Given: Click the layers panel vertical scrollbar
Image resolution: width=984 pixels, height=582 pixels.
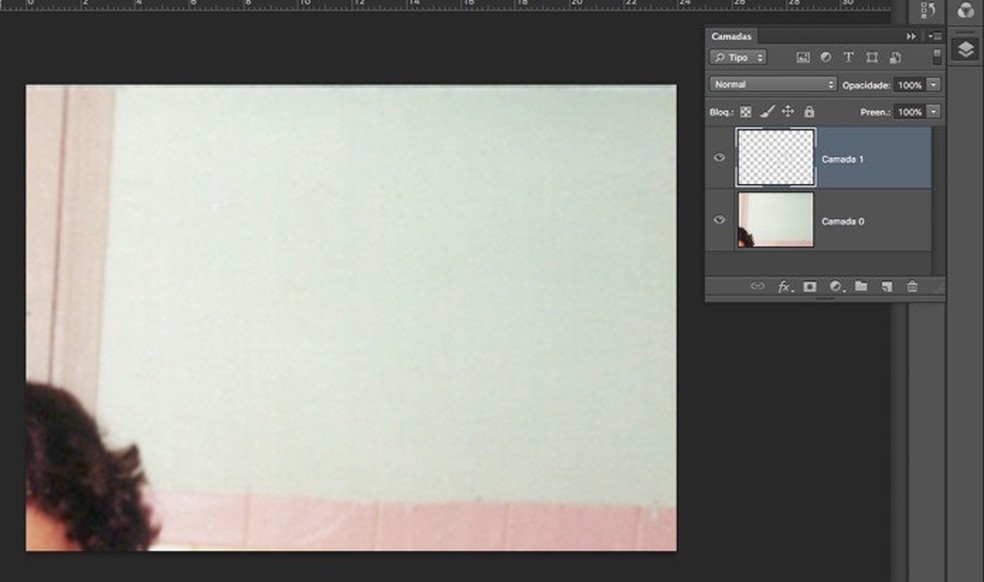Looking at the screenshot, I should pyautogui.click(x=938, y=200).
